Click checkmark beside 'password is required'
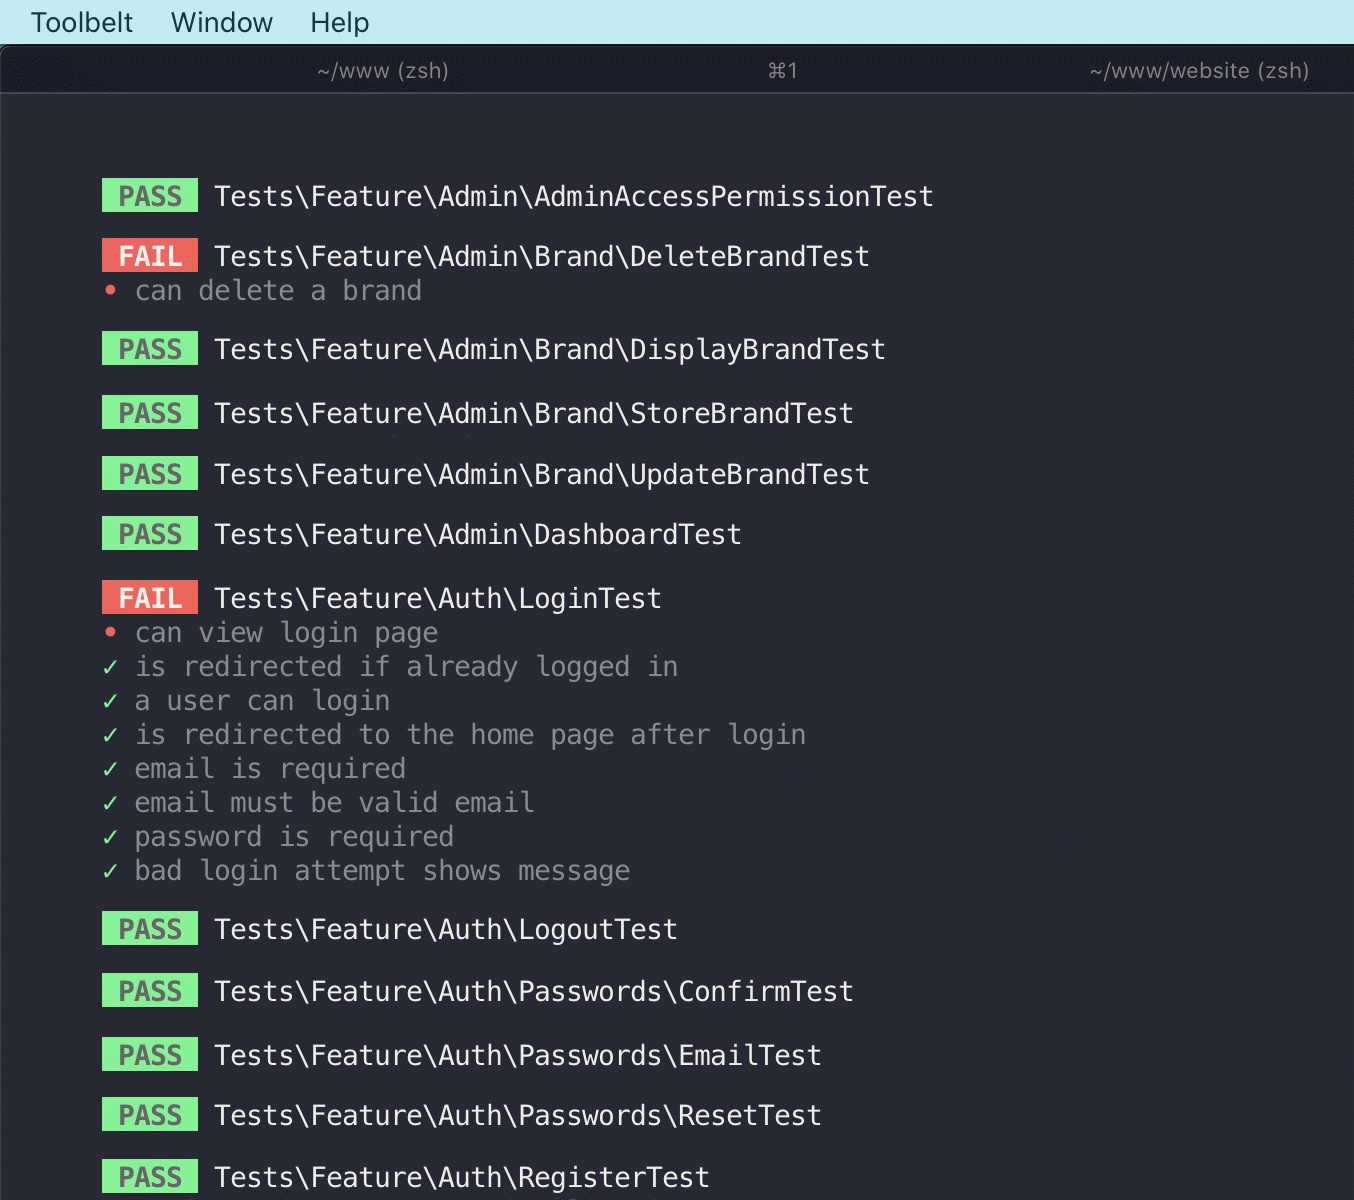The height and width of the screenshot is (1200, 1354). click(x=110, y=838)
